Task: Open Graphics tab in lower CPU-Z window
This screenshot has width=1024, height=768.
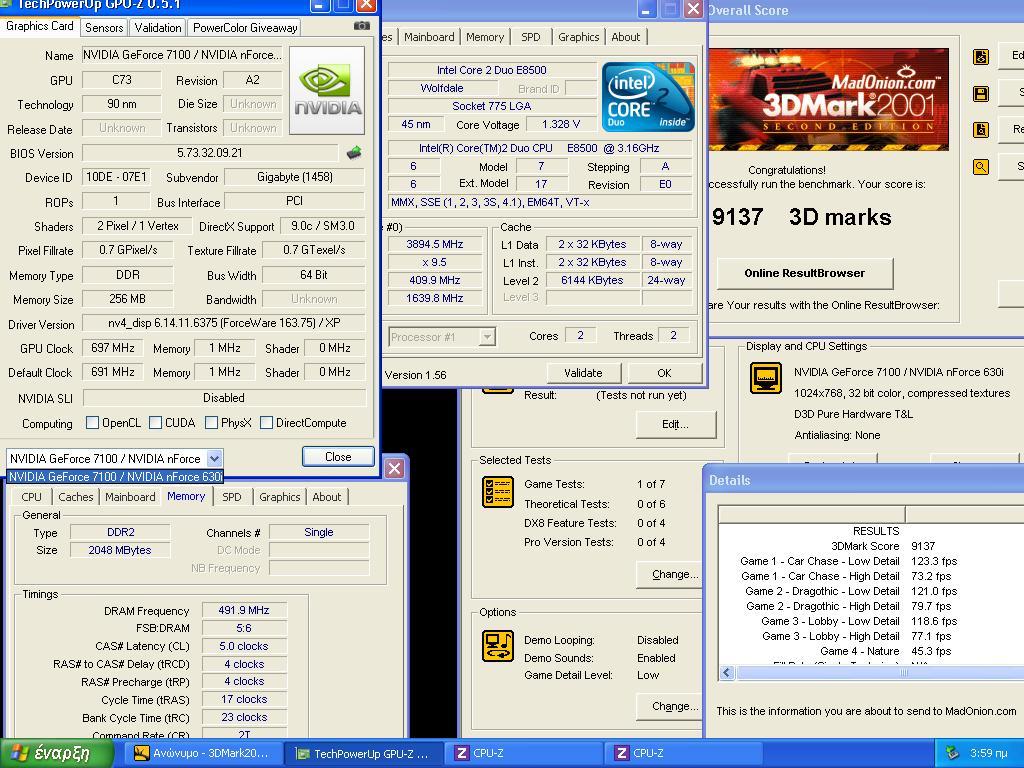Action: (280, 497)
